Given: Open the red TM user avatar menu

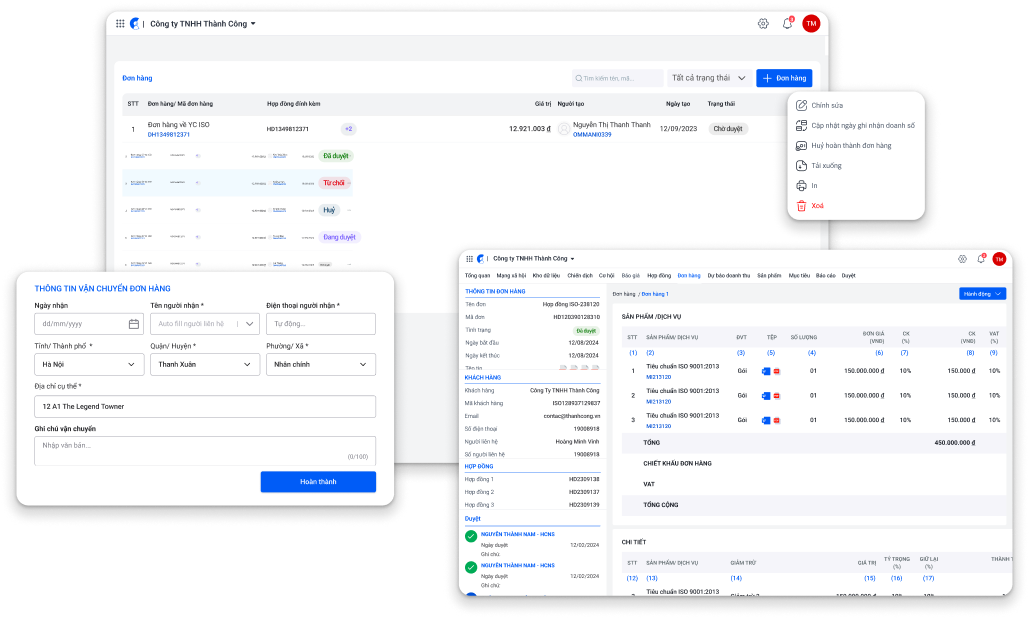Looking at the screenshot, I should [811, 24].
